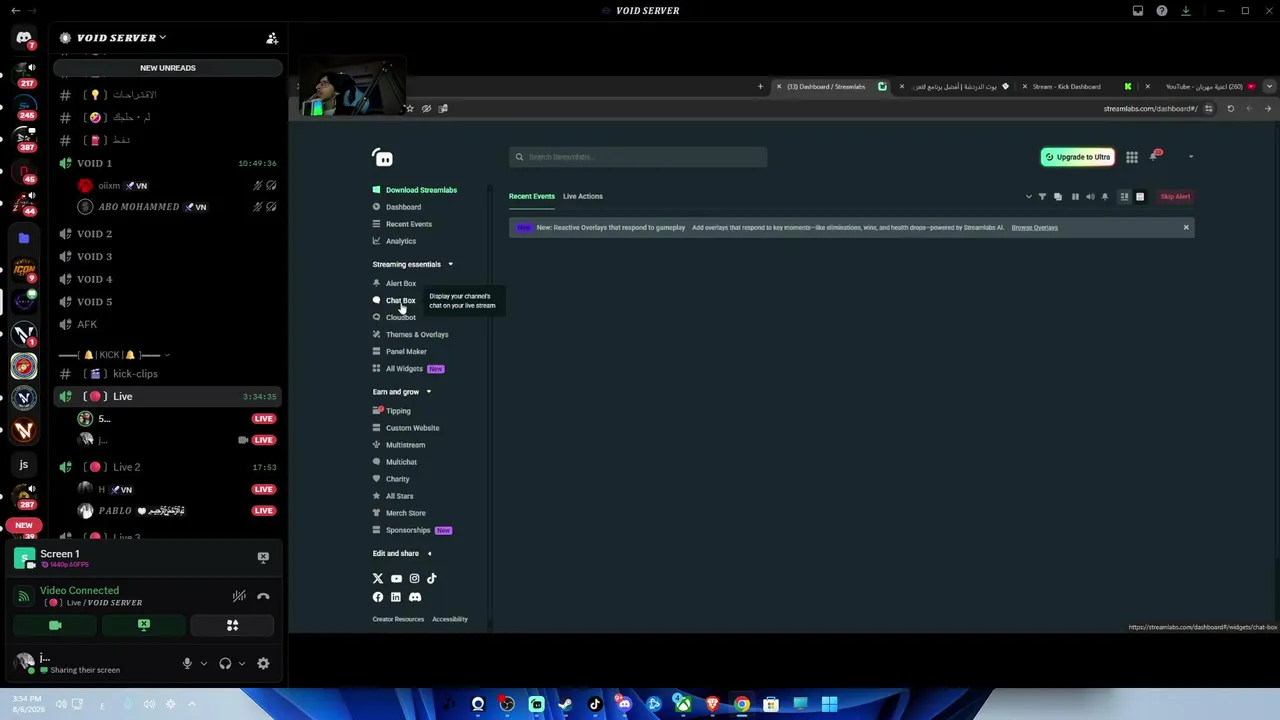Open Alert Box in the sidebar
This screenshot has width=1280, height=720.
(401, 283)
